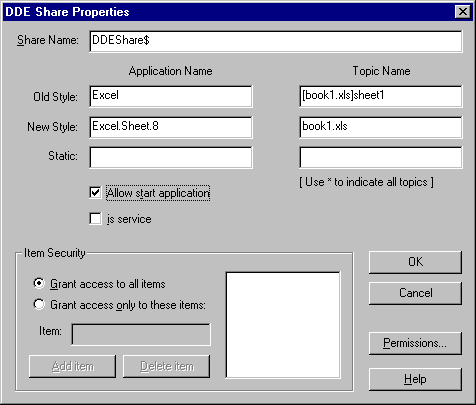Confirm the dialog with OK
This screenshot has width=476, height=405.
coord(415,262)
